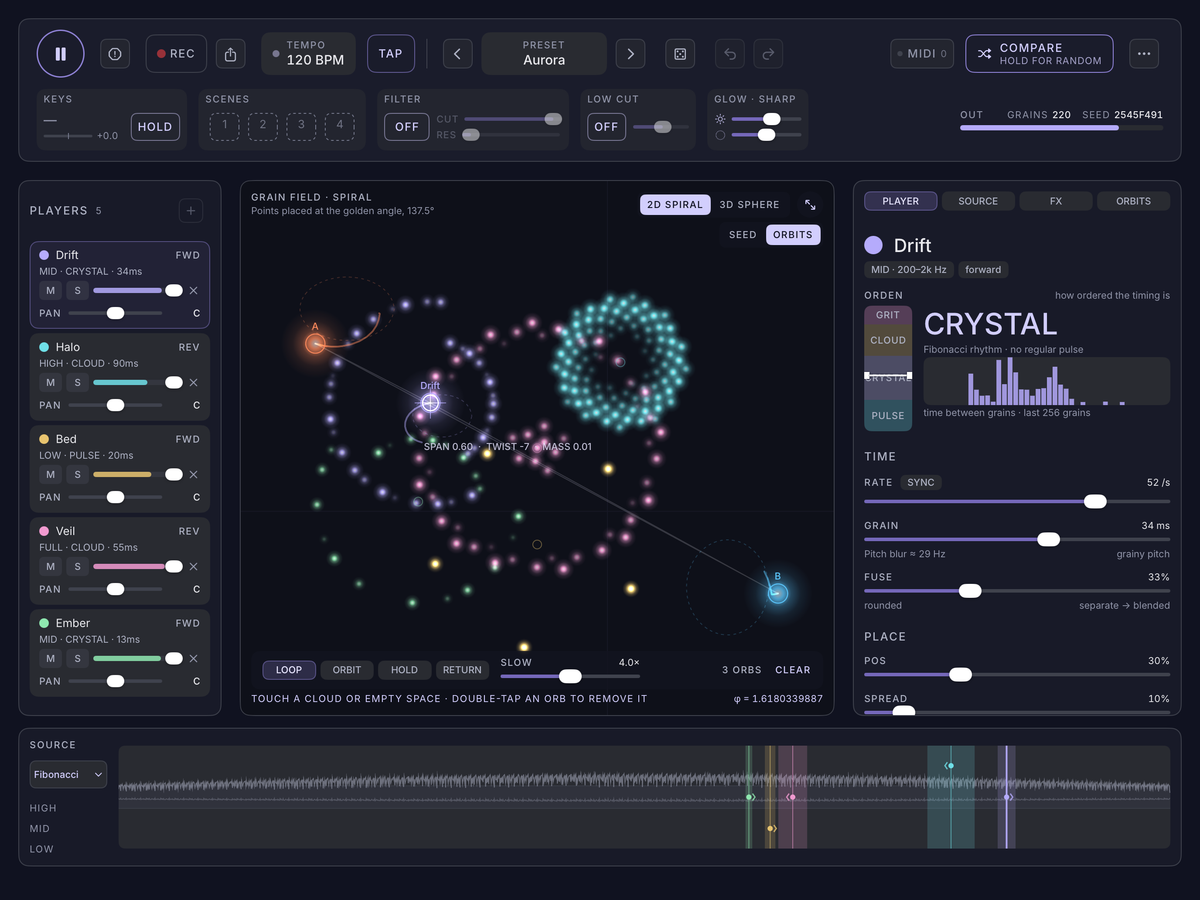Click the panic alert icon beside REC
Screen dimensions: 1200x900
(x=115, y=54)
